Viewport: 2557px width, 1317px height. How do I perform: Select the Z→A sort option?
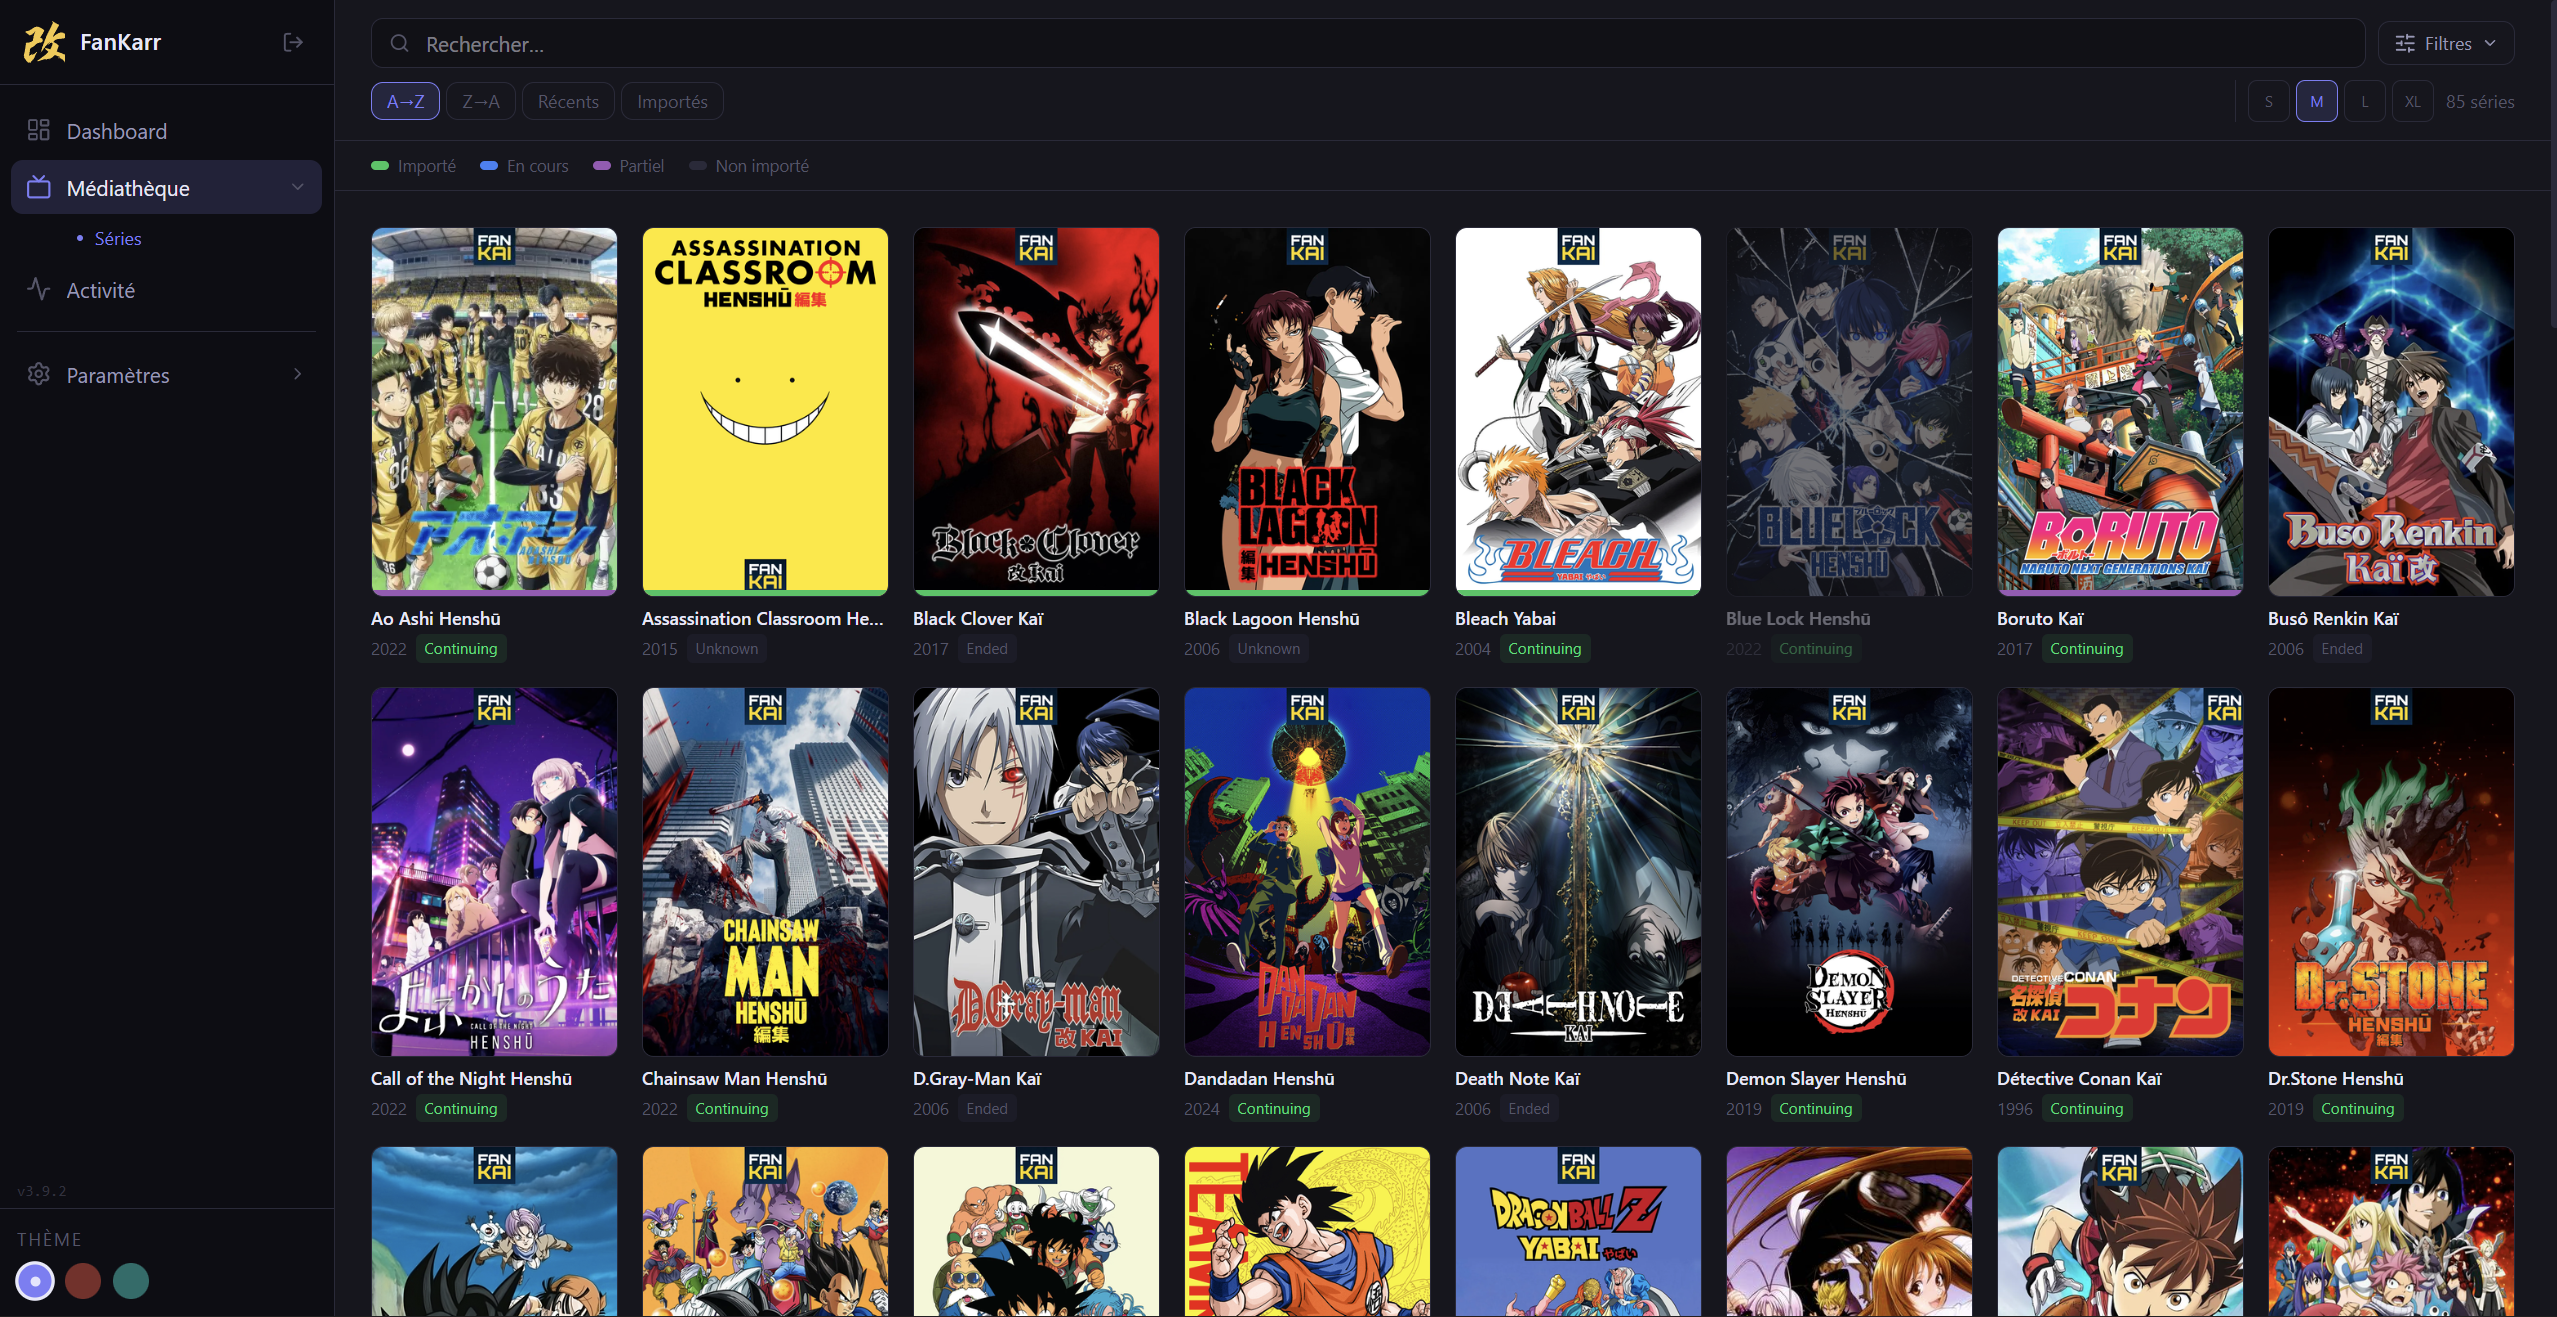[x=481, y=101]
